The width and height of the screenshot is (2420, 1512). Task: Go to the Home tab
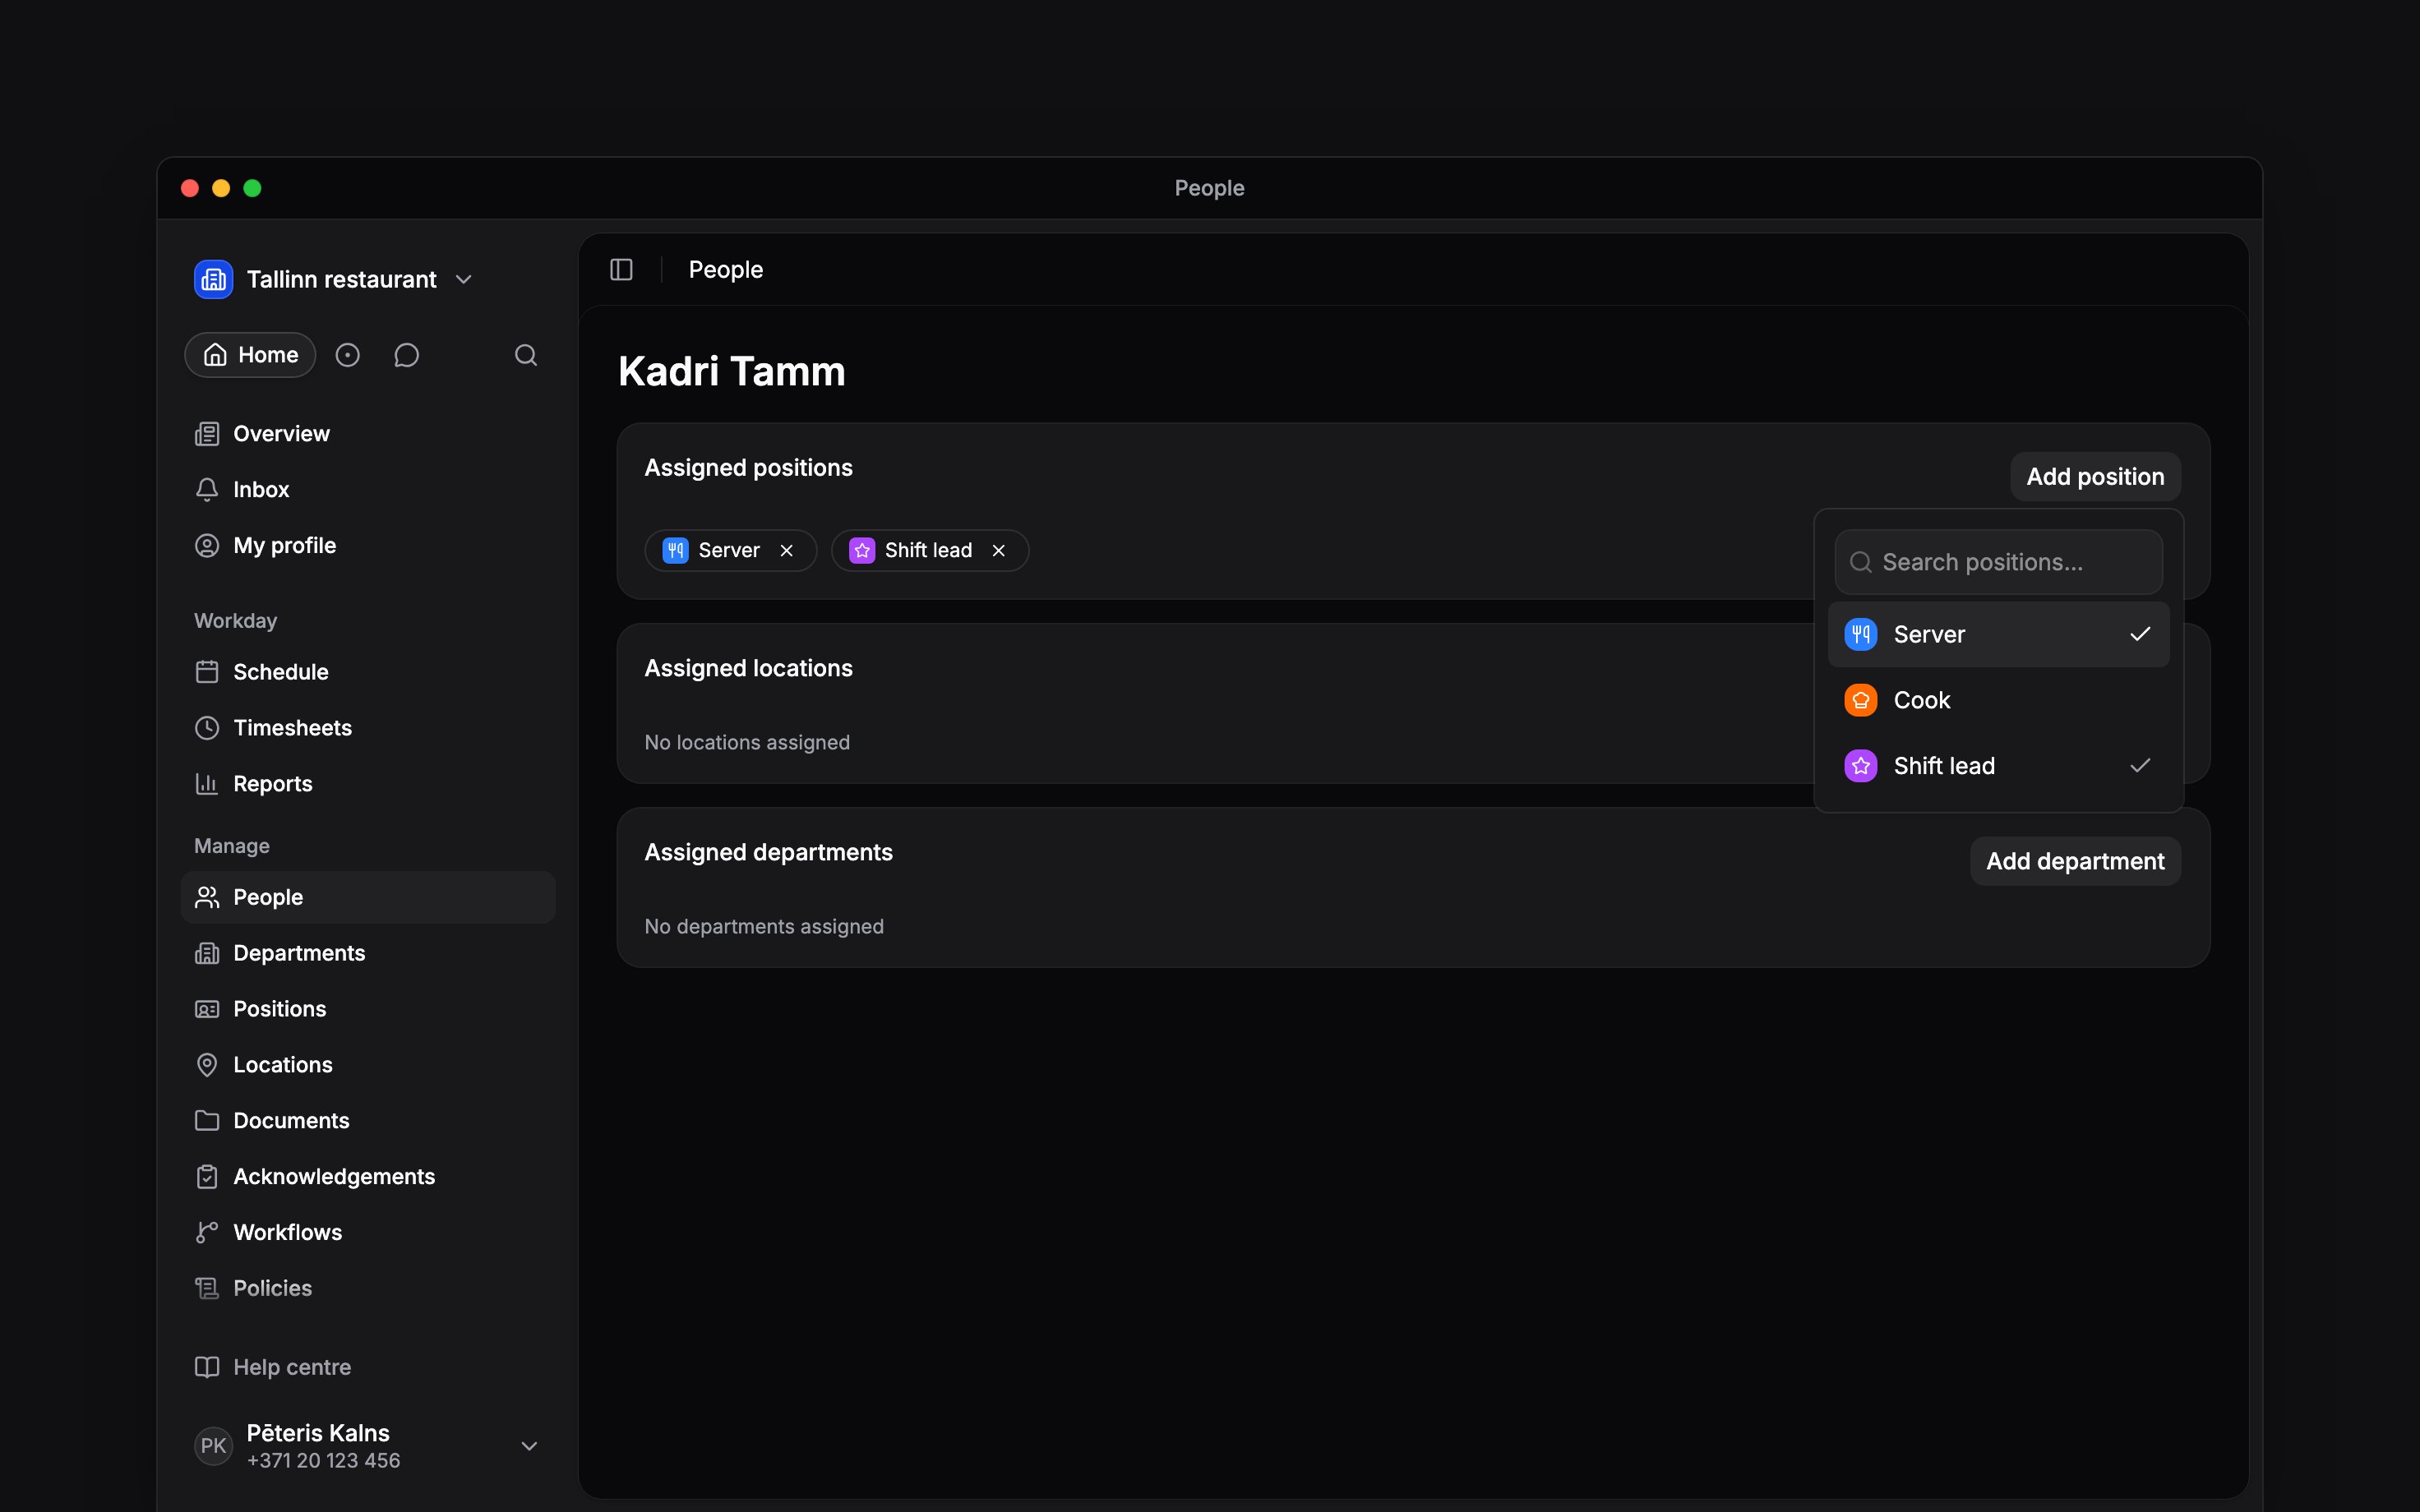250,355
